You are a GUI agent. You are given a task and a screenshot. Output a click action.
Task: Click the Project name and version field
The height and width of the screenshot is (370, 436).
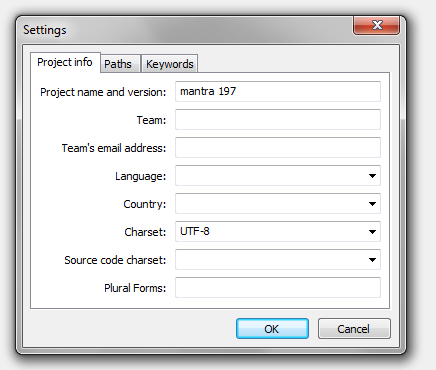click(278, 91)
